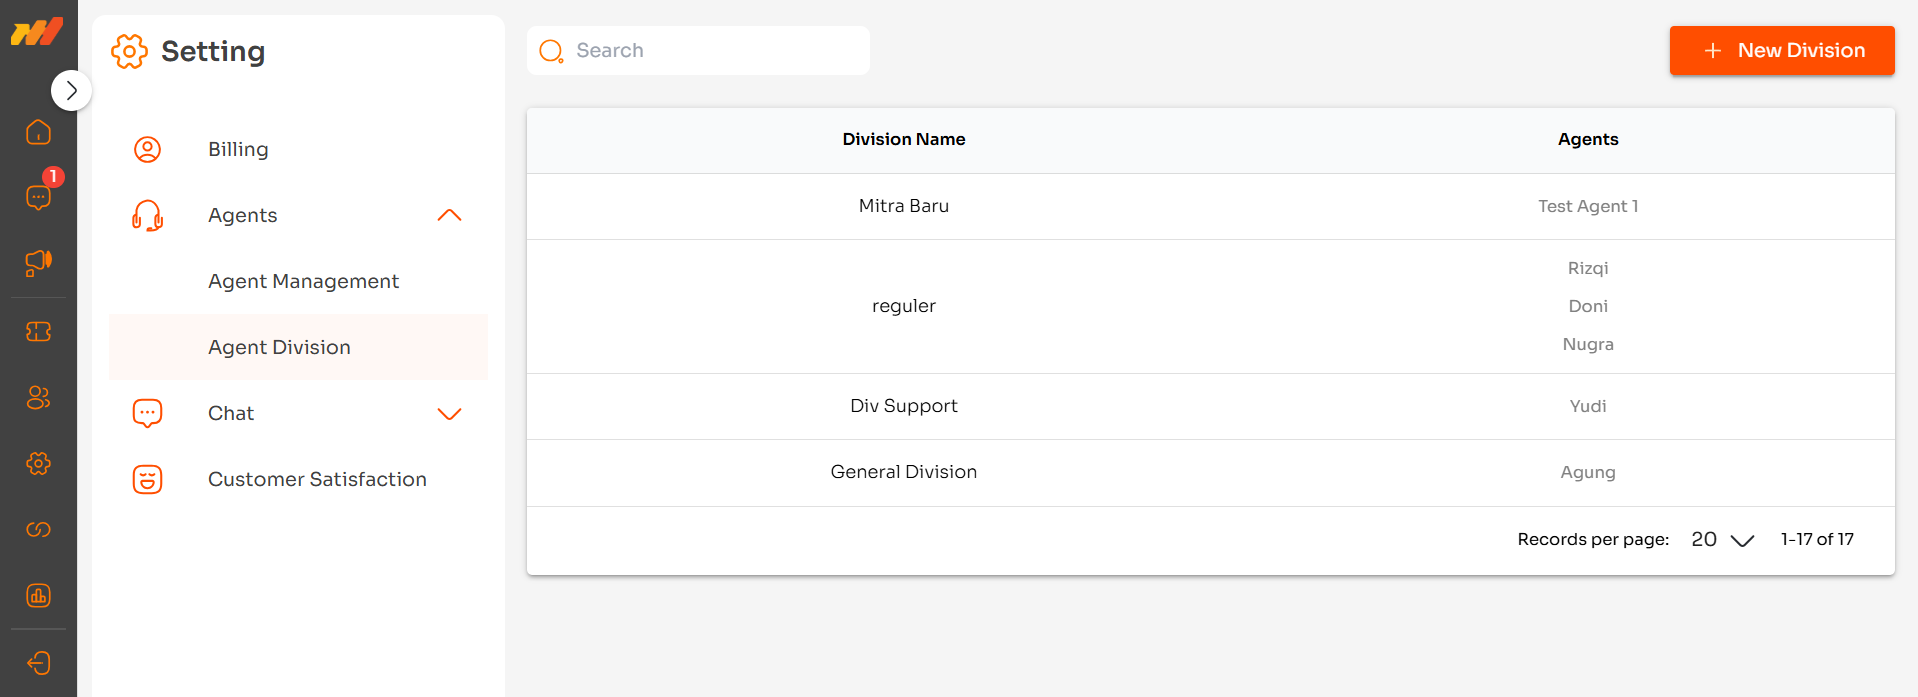Open the integration link icon
The image size is (1918, 697).
[38, 530]
